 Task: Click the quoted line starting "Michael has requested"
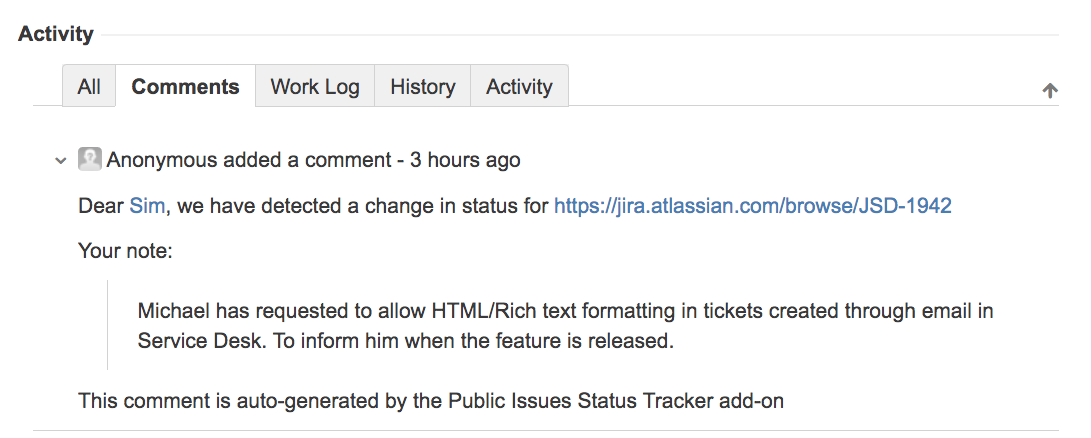click(x=565, y=311)
